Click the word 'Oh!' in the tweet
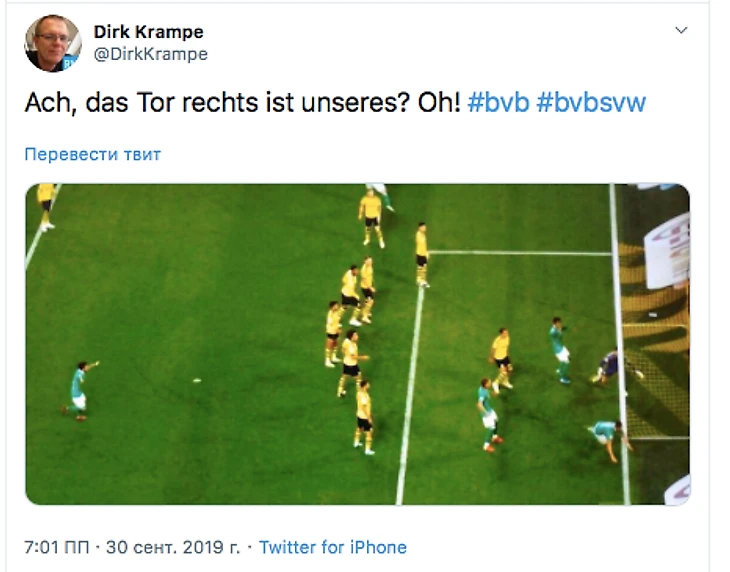This screenshot has height=572, width=730. coord(439,103)
